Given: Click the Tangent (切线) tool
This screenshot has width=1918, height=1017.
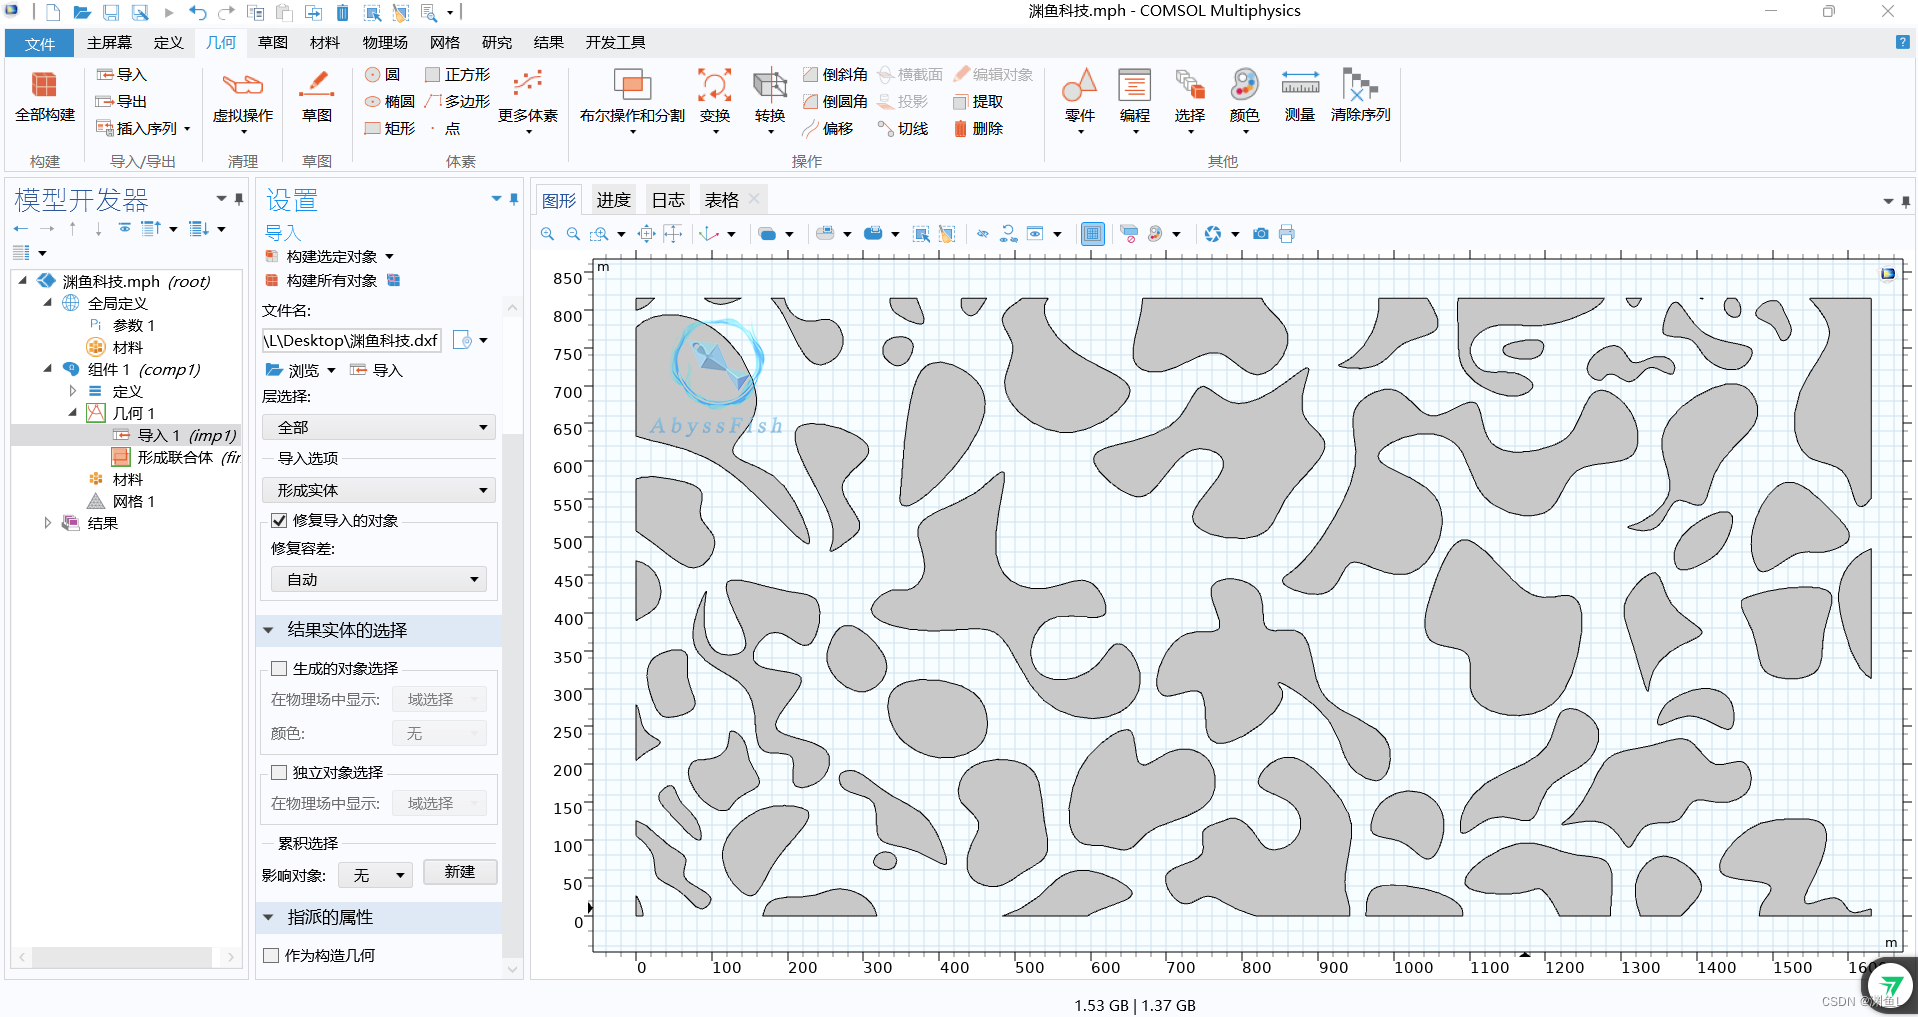Looking at the screenshot, I should click(x=903, y=129).
